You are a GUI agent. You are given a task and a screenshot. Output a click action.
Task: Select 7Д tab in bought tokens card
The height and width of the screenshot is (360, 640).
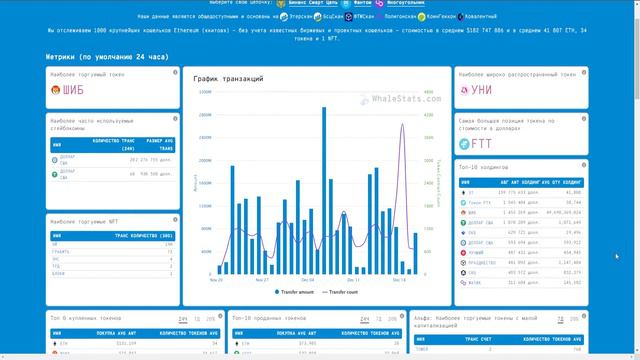(x=197, y=319)
